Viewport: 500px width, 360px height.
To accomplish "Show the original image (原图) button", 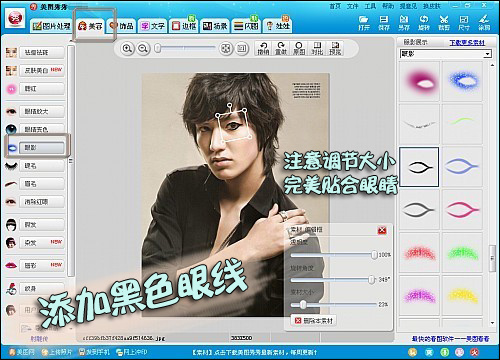I will [x=299, y=48].
